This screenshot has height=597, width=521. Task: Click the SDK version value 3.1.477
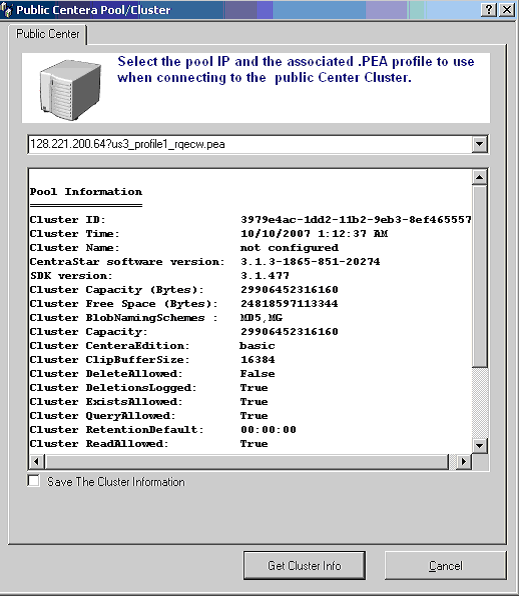(265, 276)
